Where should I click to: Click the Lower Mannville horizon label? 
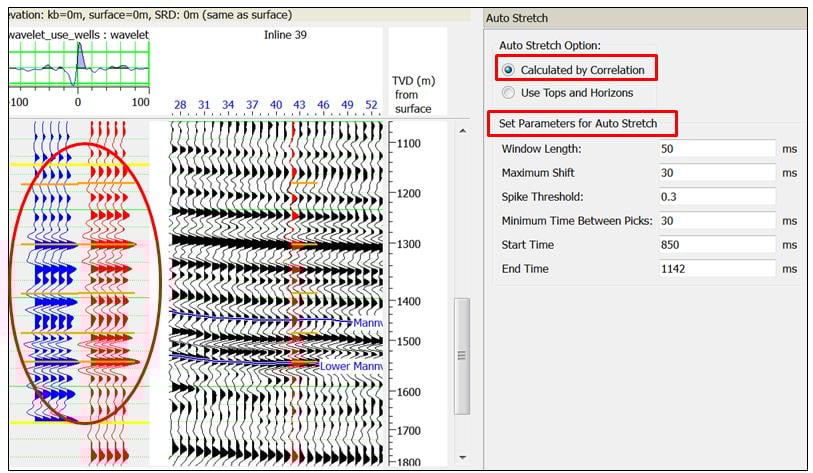click(x=351, y=366)
